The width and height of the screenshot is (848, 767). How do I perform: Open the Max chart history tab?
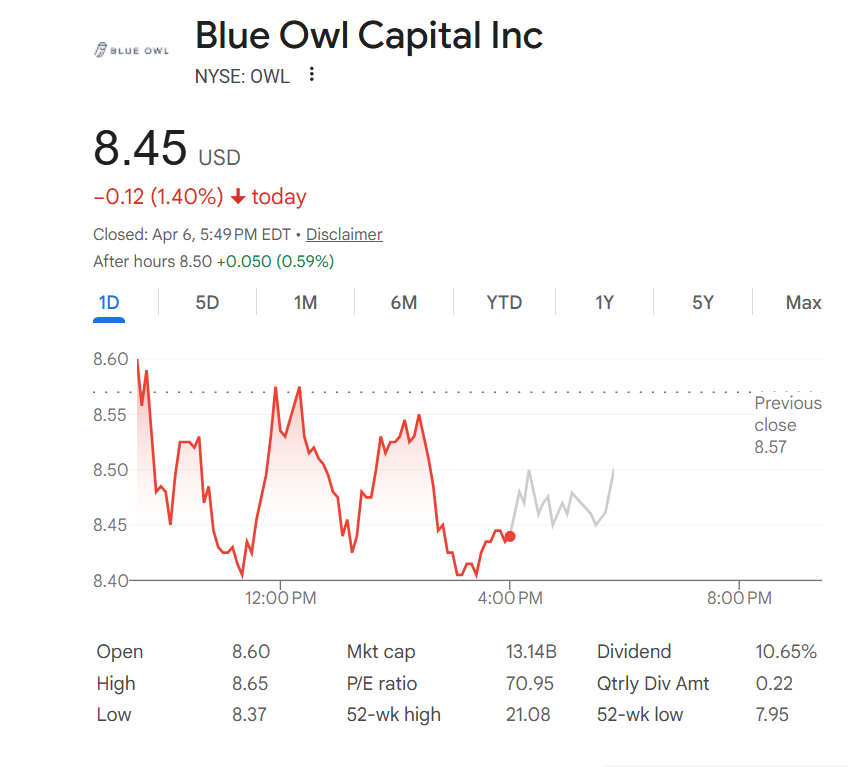tap(804, 302)
